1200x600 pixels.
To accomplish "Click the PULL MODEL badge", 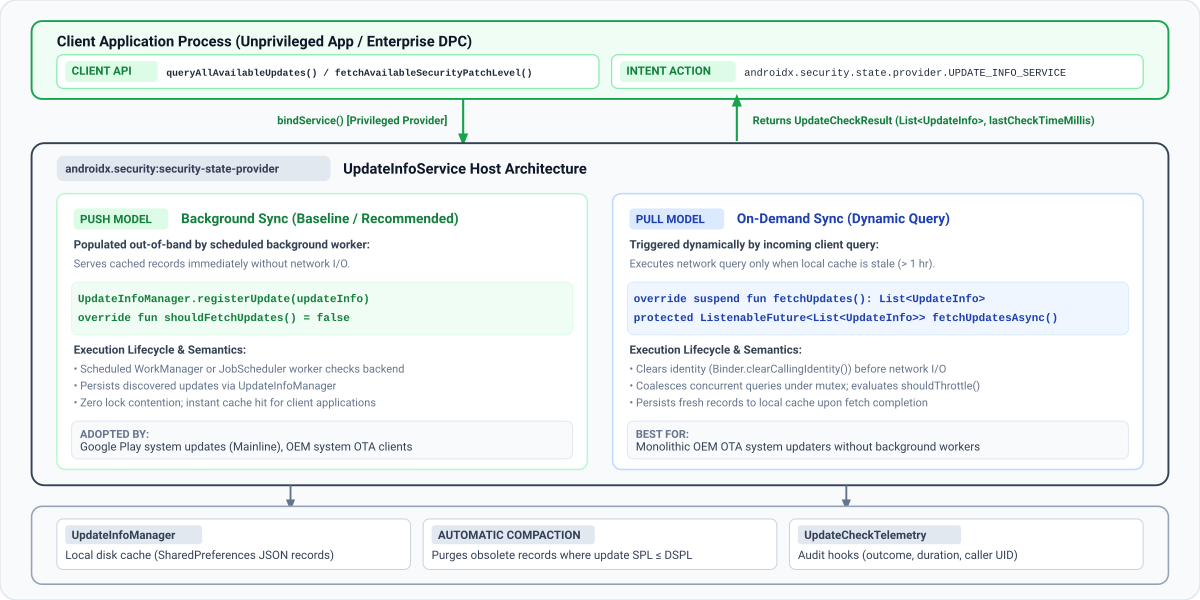I will [x=677, y=219].
